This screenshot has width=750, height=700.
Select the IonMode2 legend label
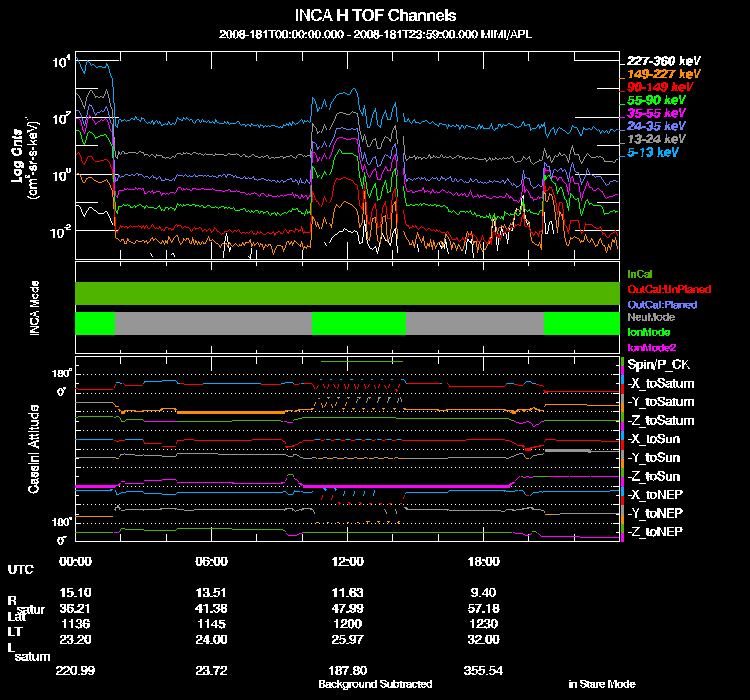click(x=651, y=347)
